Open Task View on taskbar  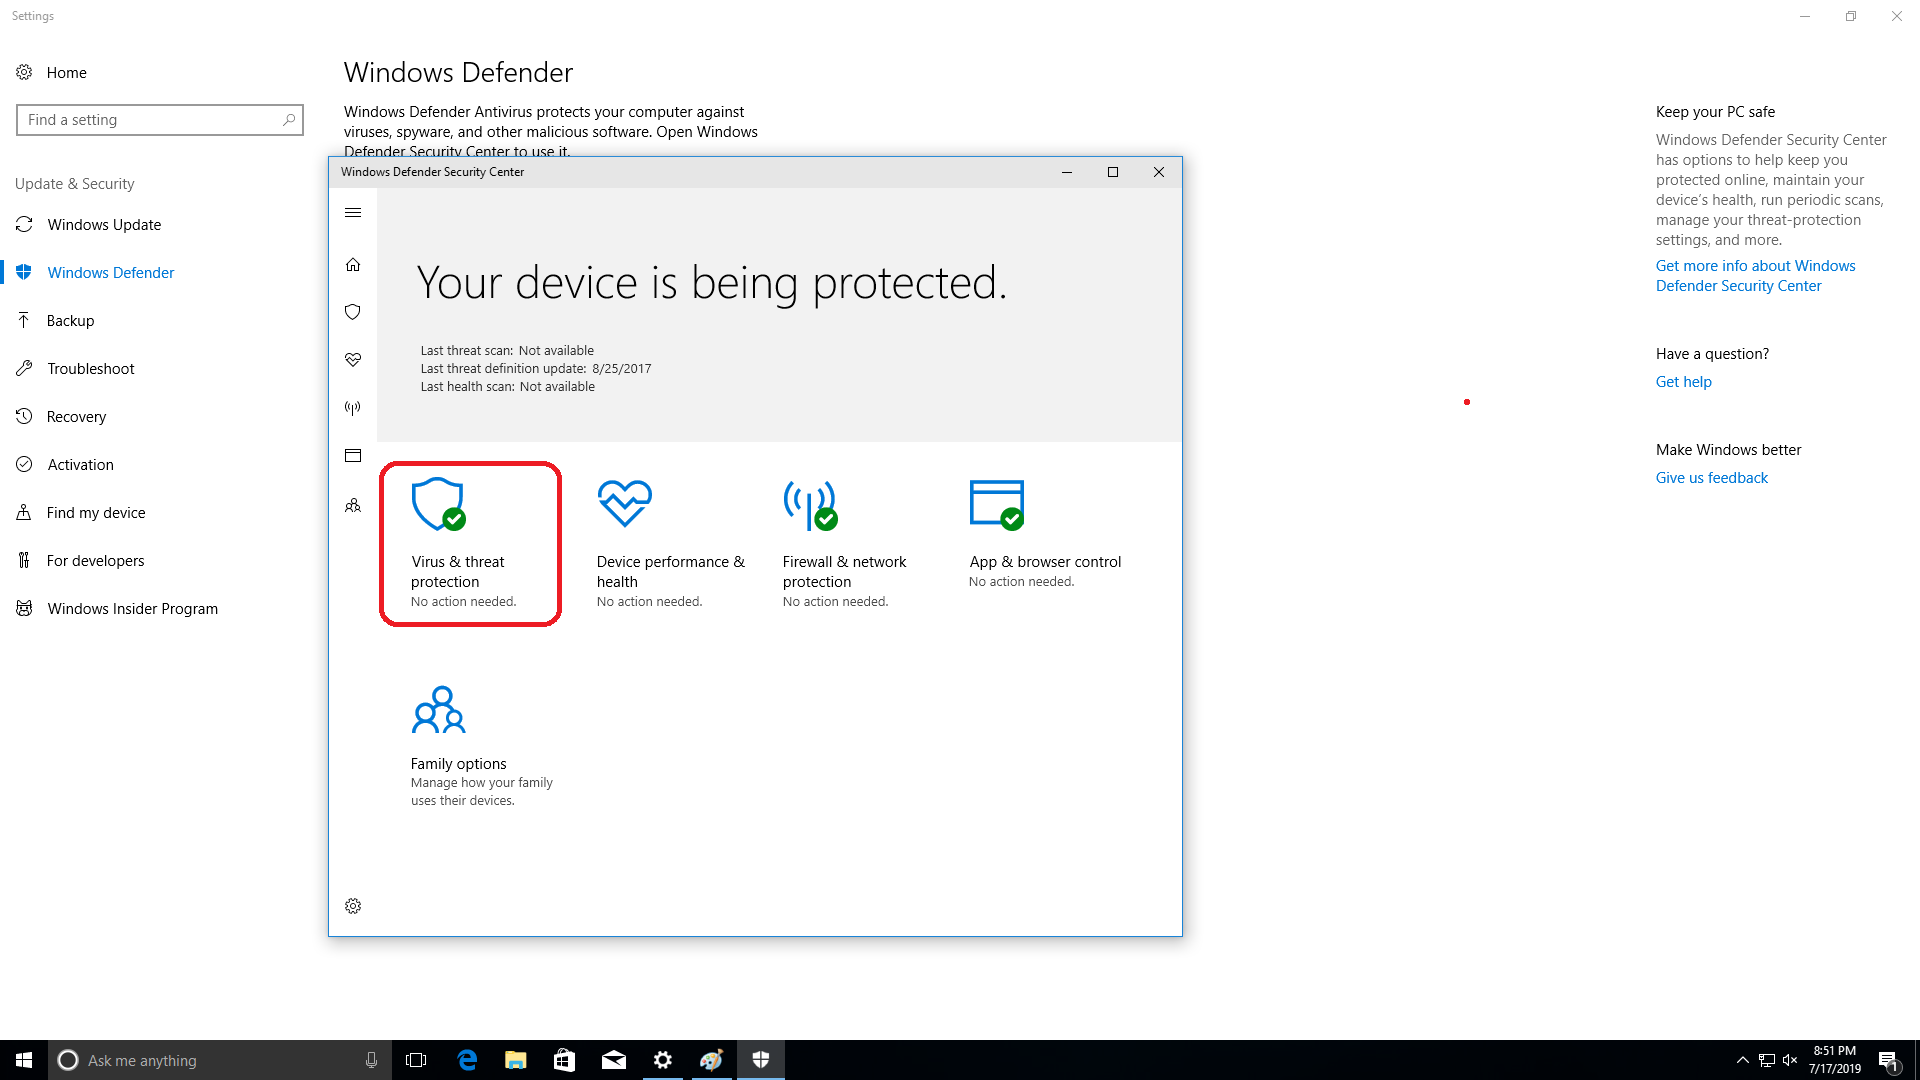click(416, 1060)
